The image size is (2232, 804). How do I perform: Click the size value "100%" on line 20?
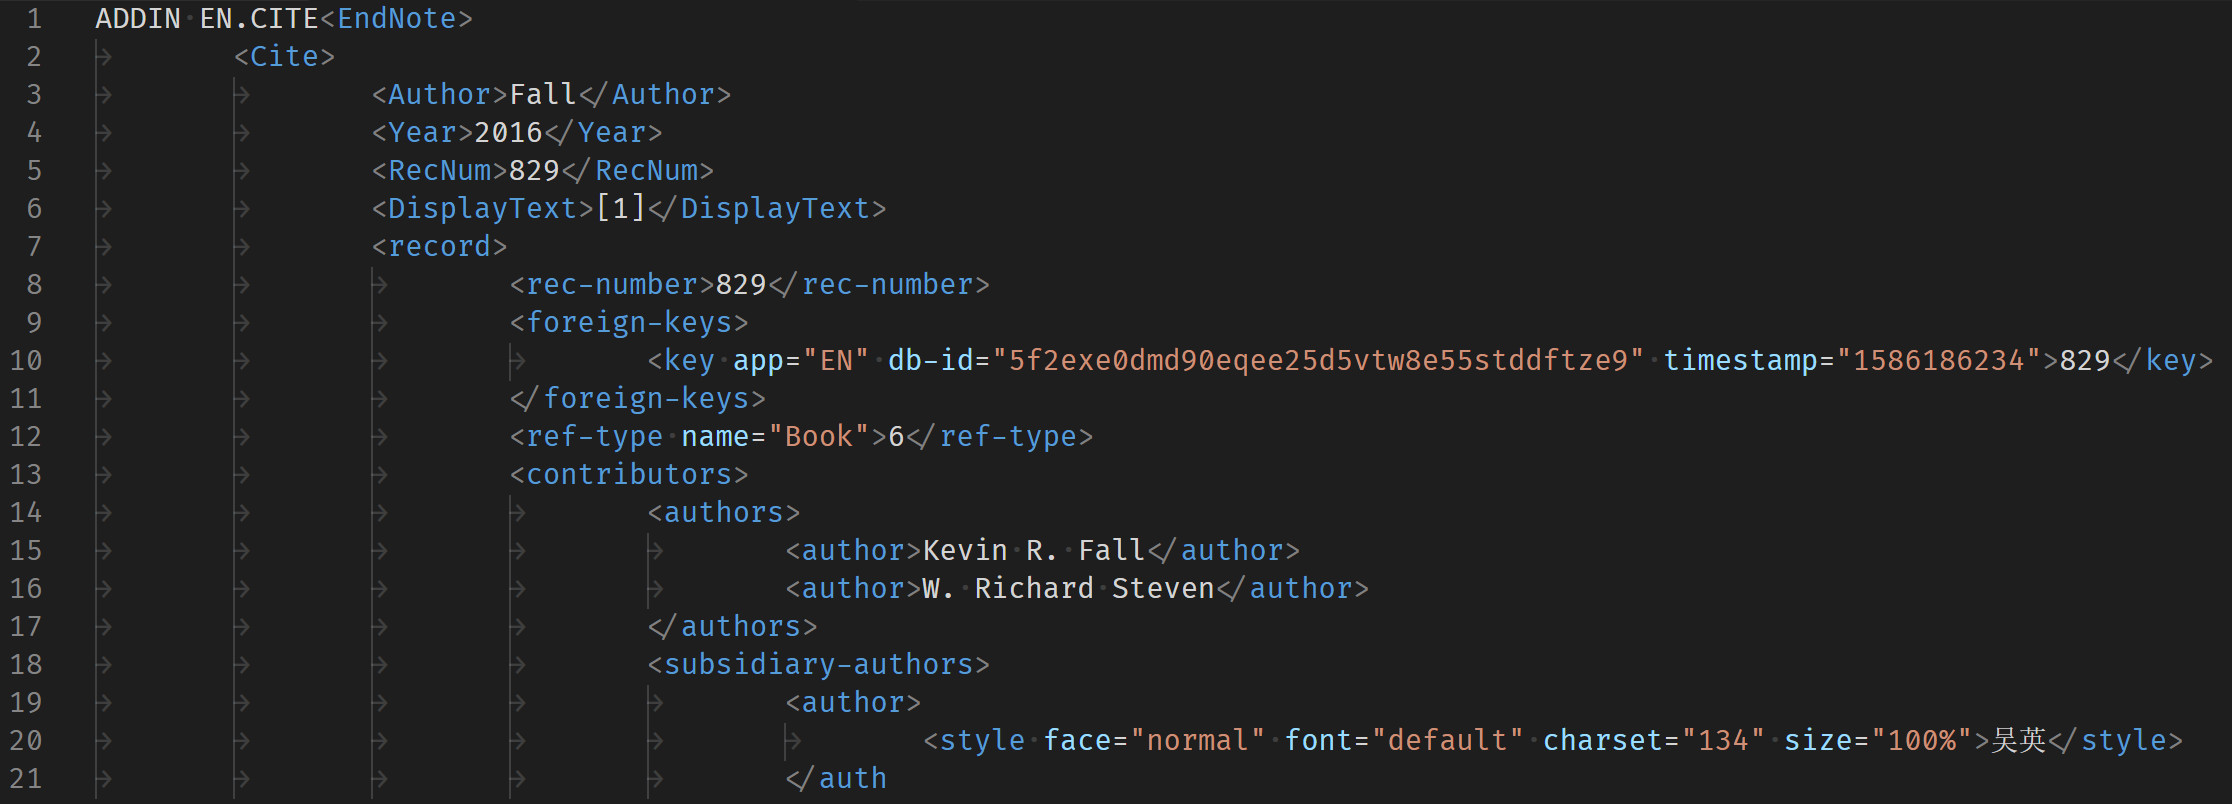pos(1921,740)
